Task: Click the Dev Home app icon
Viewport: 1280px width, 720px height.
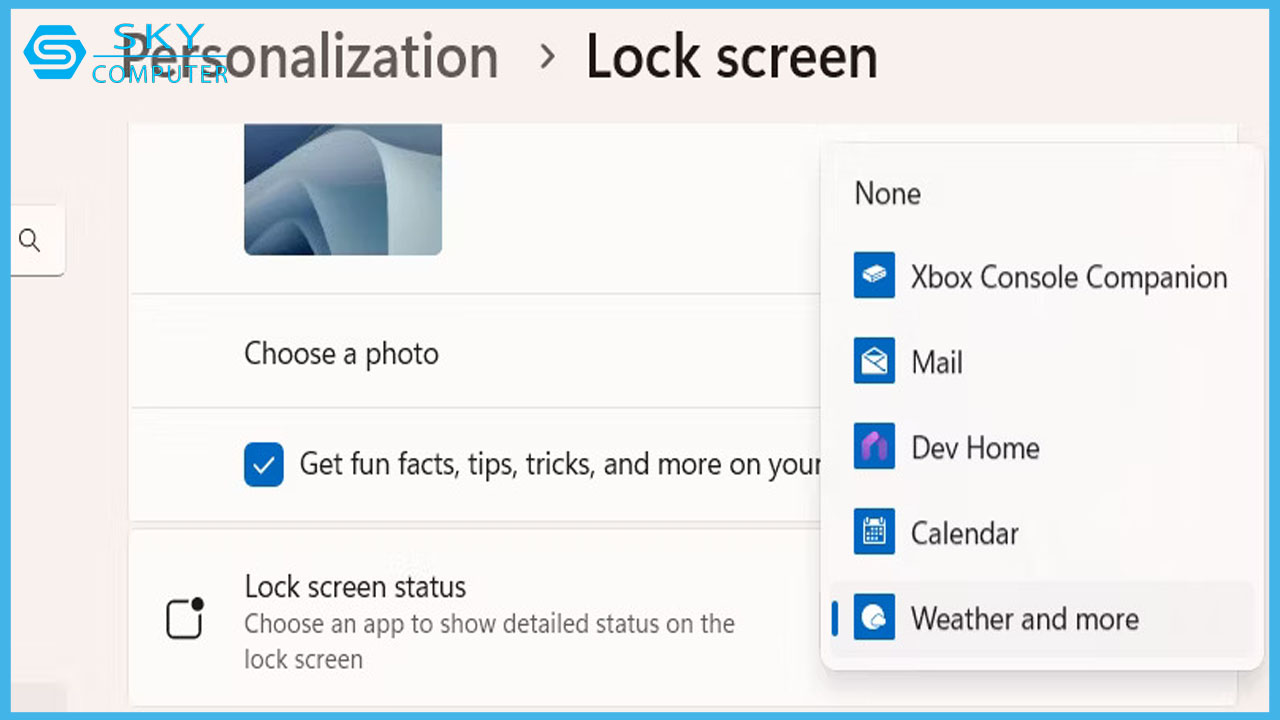Action: [874, 447]
